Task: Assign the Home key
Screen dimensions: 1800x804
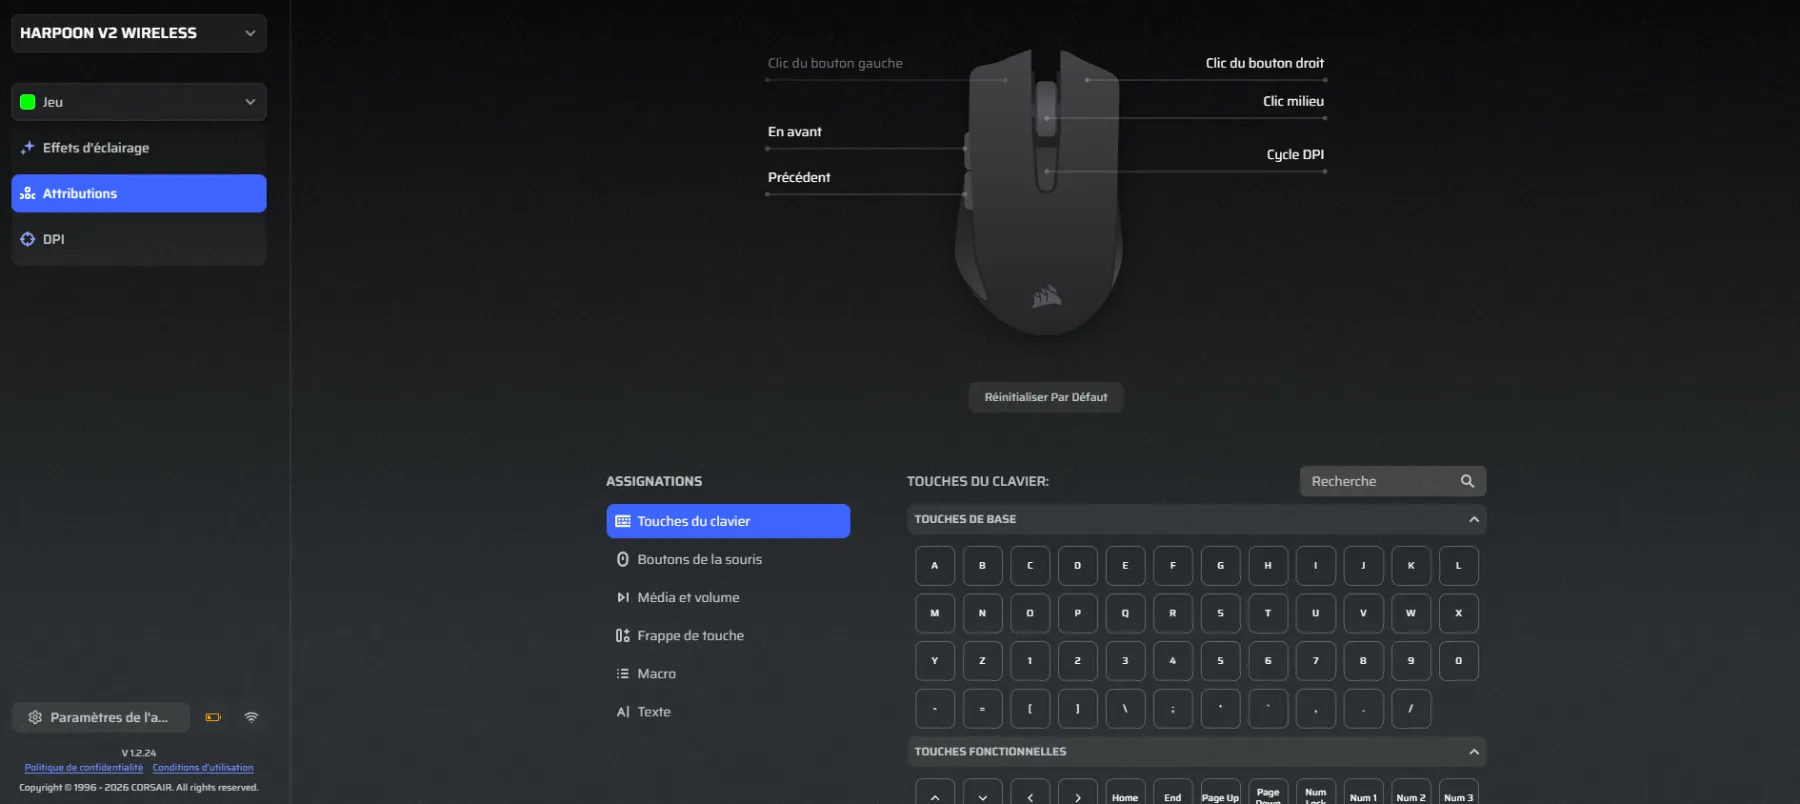Action: [1125, 794]
